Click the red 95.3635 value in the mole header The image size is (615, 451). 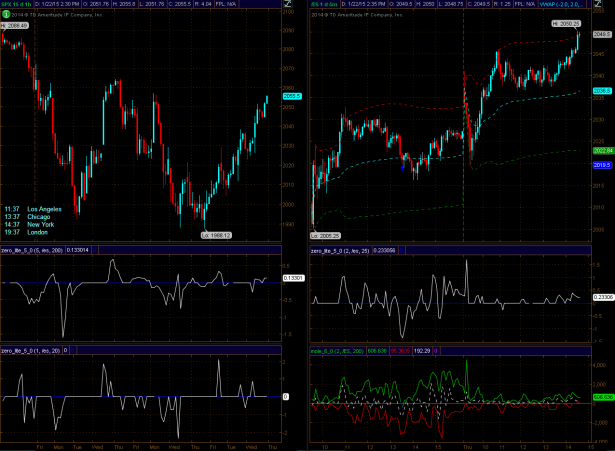(x=400, y=351)
